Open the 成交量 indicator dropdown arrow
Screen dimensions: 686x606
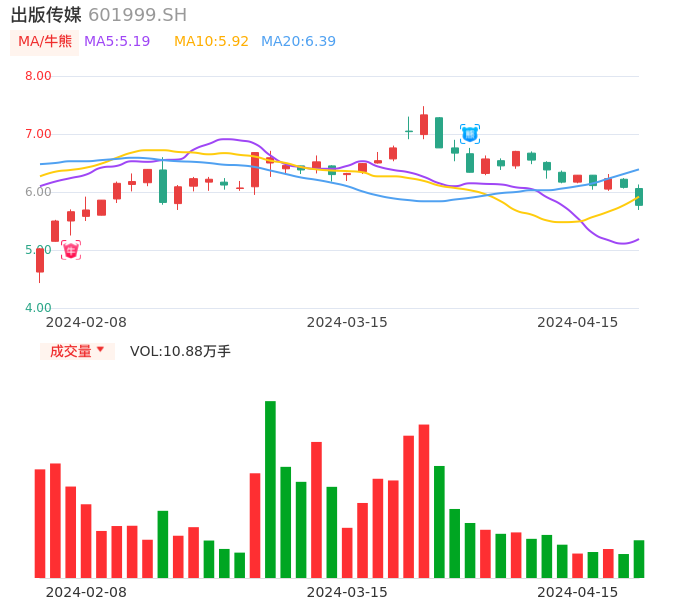(100, 350)
